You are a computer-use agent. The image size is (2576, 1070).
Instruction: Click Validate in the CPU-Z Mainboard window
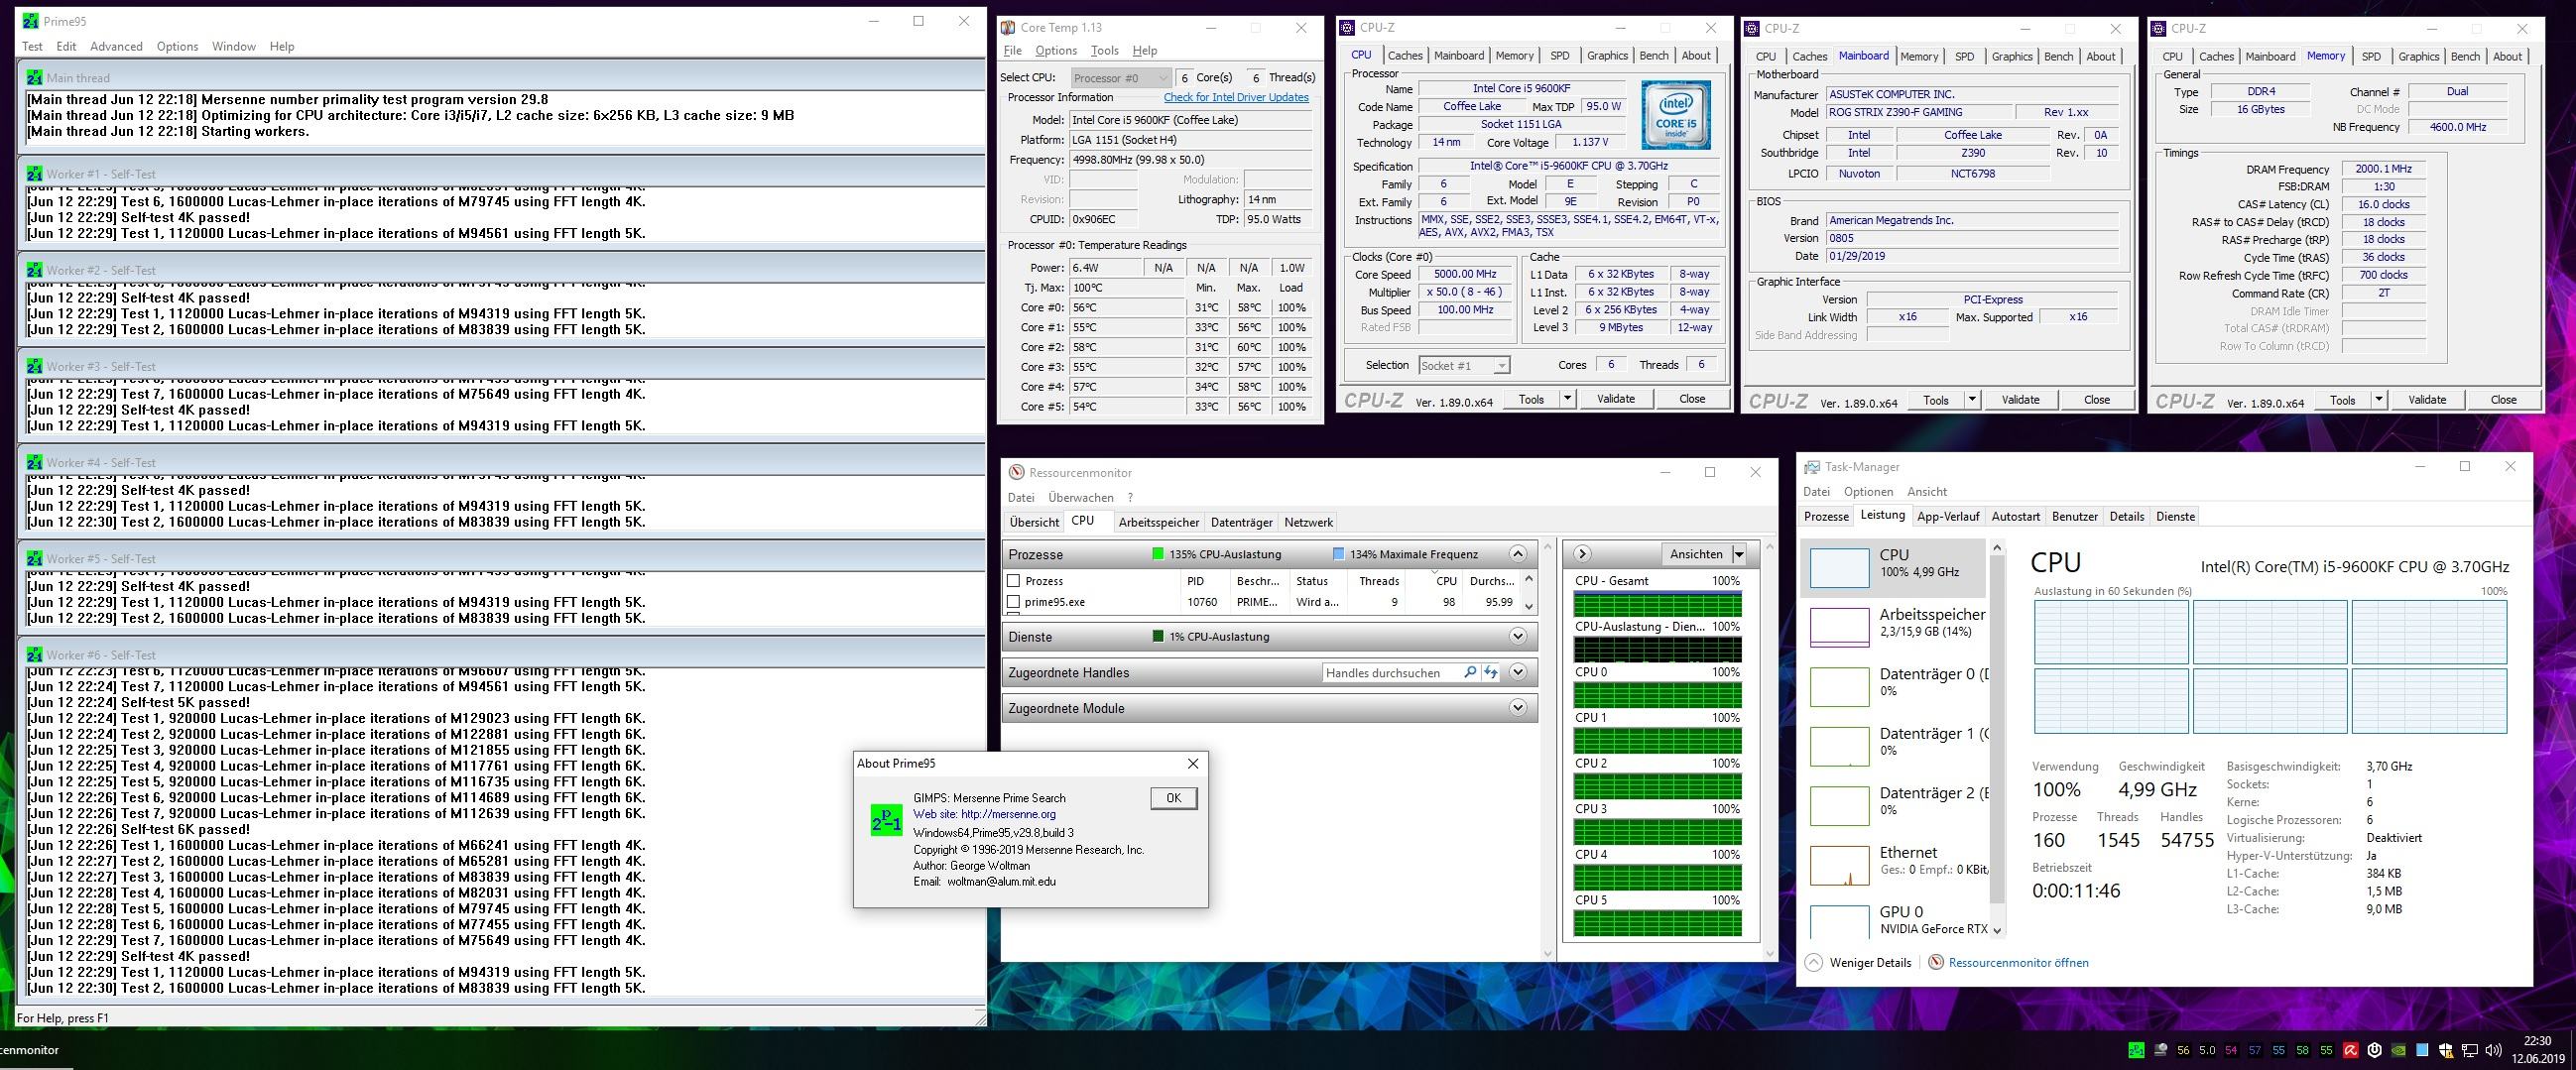(x=2020, y=400)
